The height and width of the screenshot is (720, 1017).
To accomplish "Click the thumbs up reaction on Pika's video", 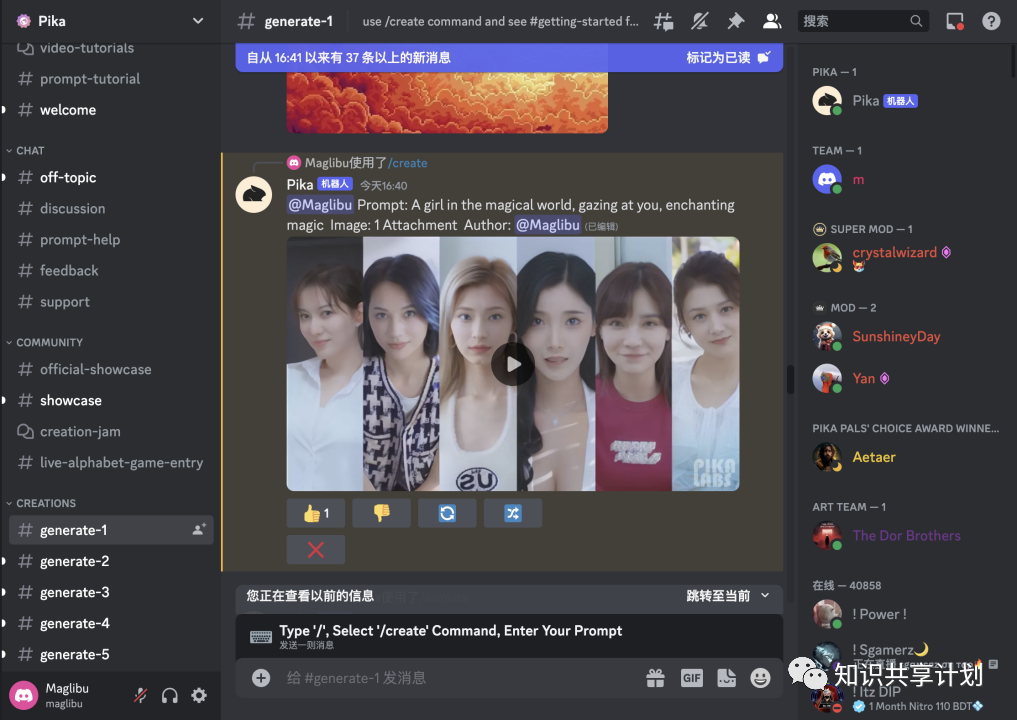I will [x=315, y=512].
